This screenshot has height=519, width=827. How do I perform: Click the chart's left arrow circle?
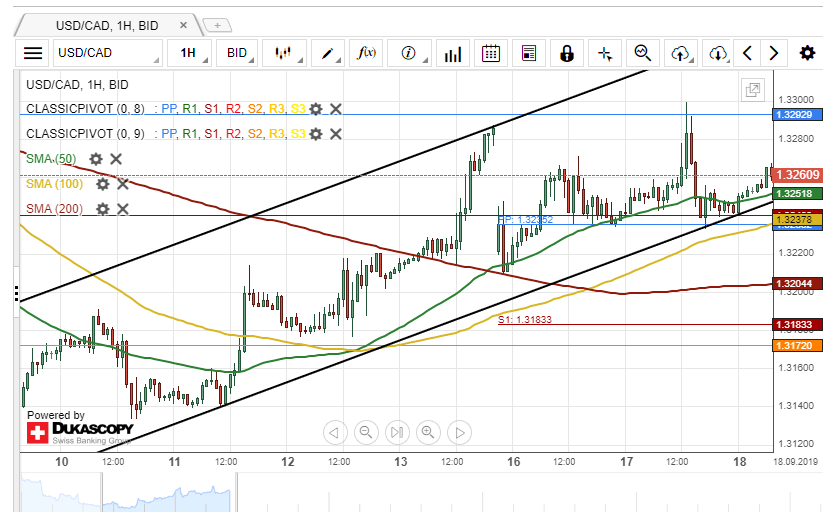[x=335, y=432]
